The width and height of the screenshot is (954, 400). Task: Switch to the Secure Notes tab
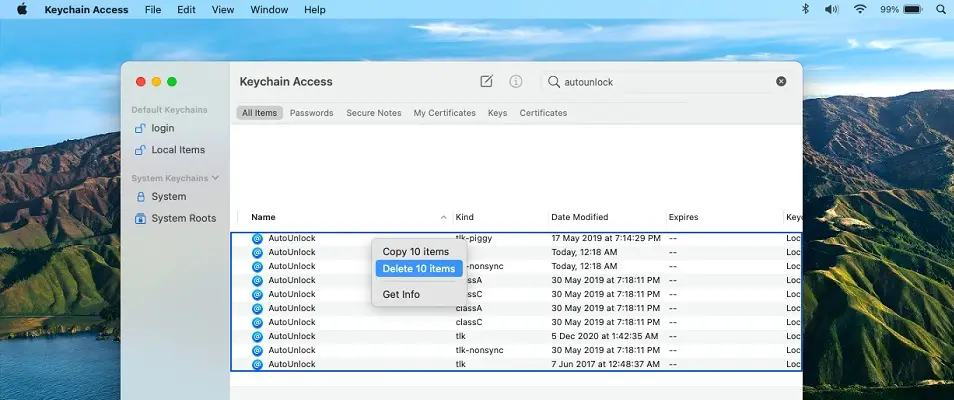point(373,113)
